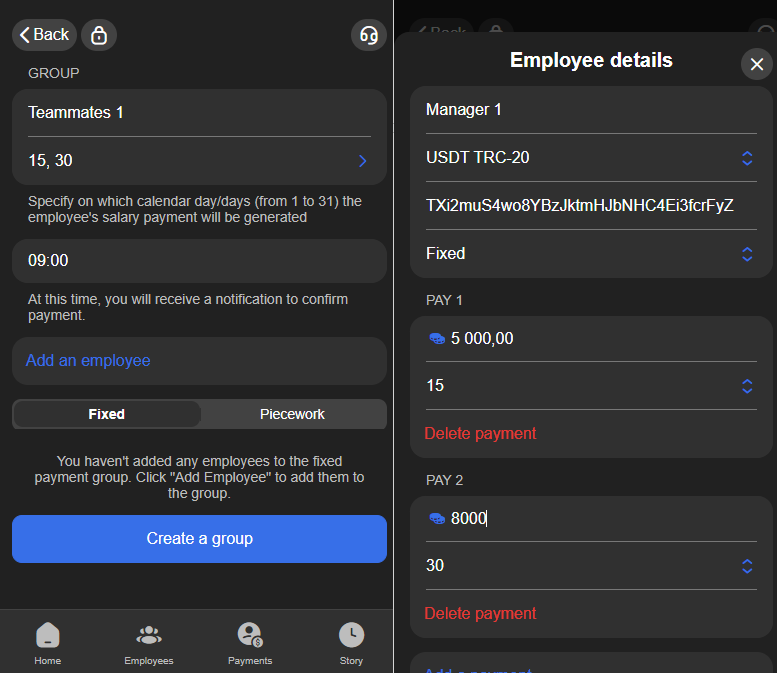Screen dimensions: 777x673
Task: Click the Employee details title
Action: pos(591,60)
